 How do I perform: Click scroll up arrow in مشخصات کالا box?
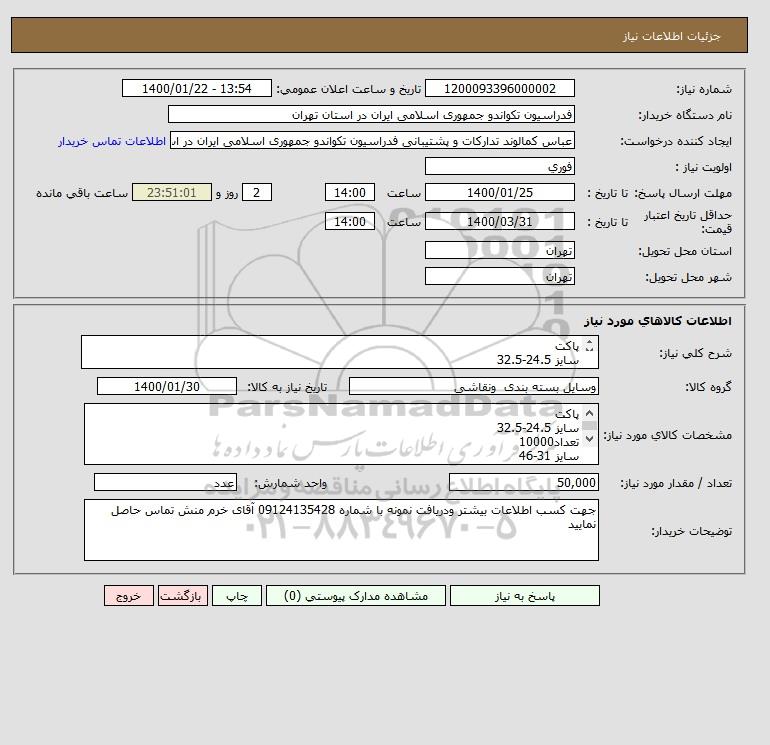tap(590, 413)
